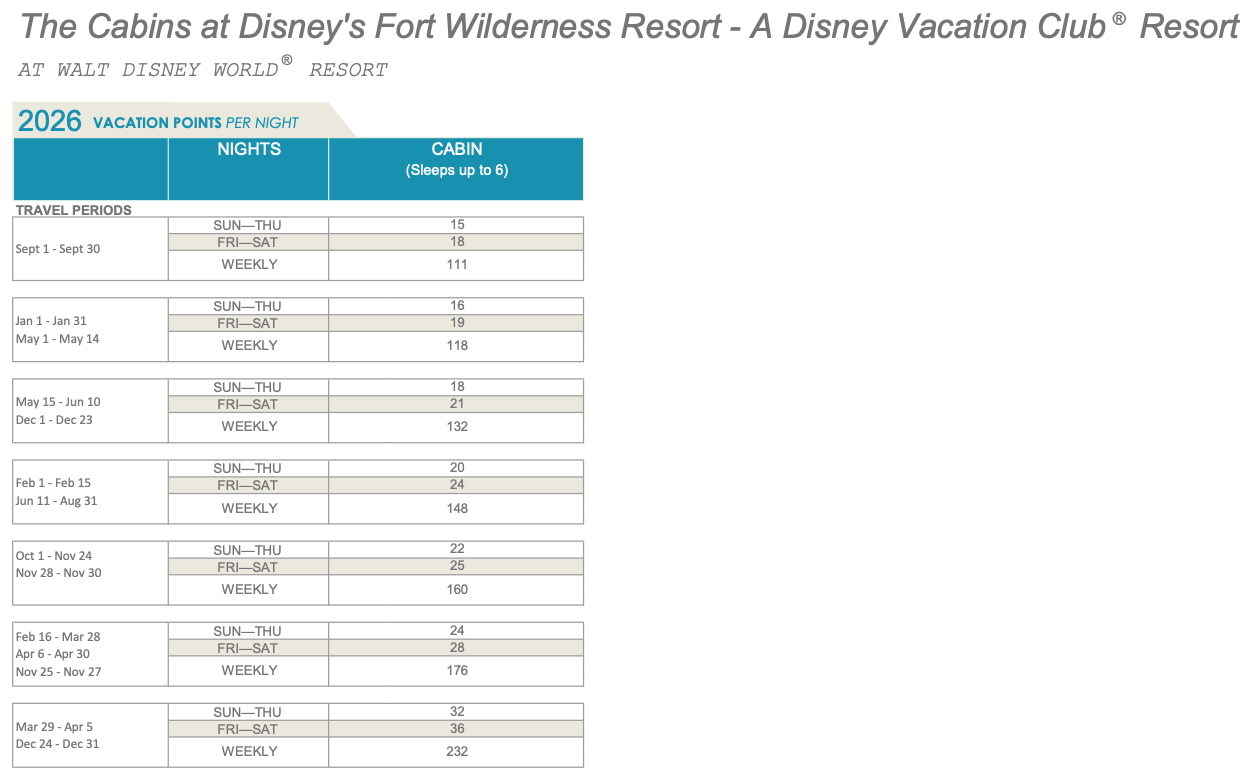Viewport: 1253px width, 781px height.
Task: Select the 2026 Vacation Points tab label
Action: pyautogui.click(x=159, y=122)
